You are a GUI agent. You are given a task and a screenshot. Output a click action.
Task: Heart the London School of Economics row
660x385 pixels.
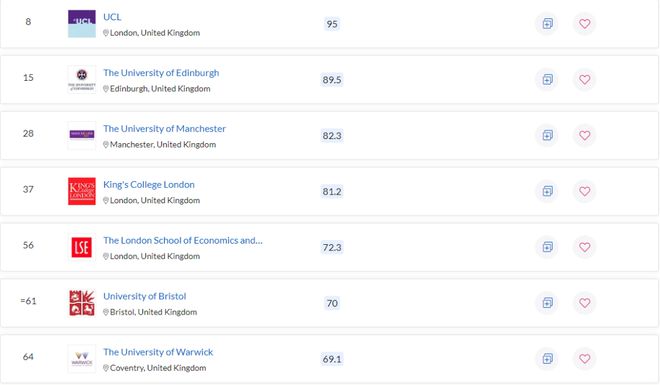pyautogui.click(x=584, y=247)
